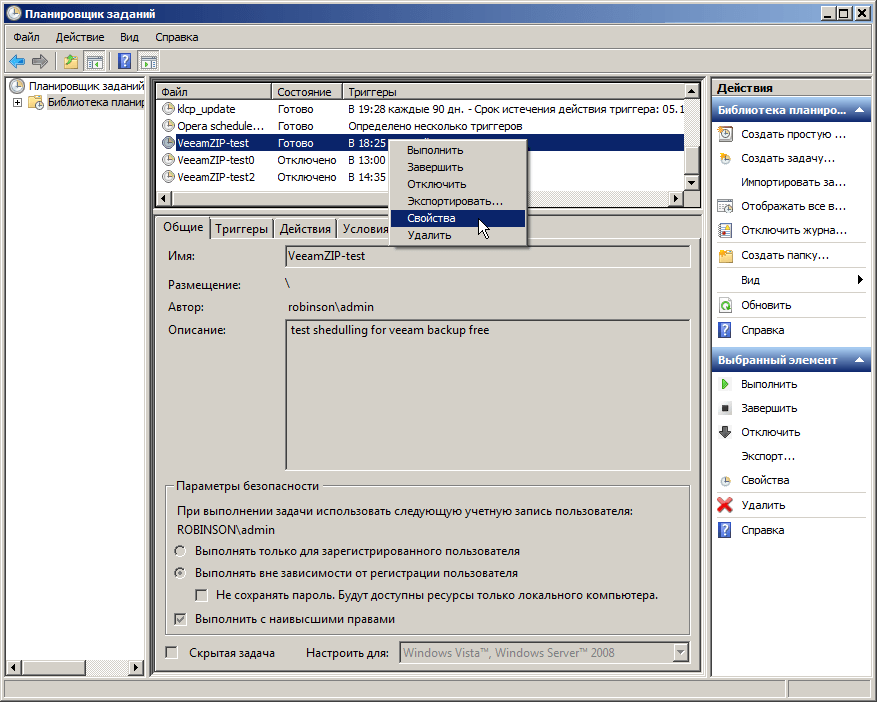Select the 'klcp_update' task row
This screenshot has width=877, height=702.
(206, 109)
